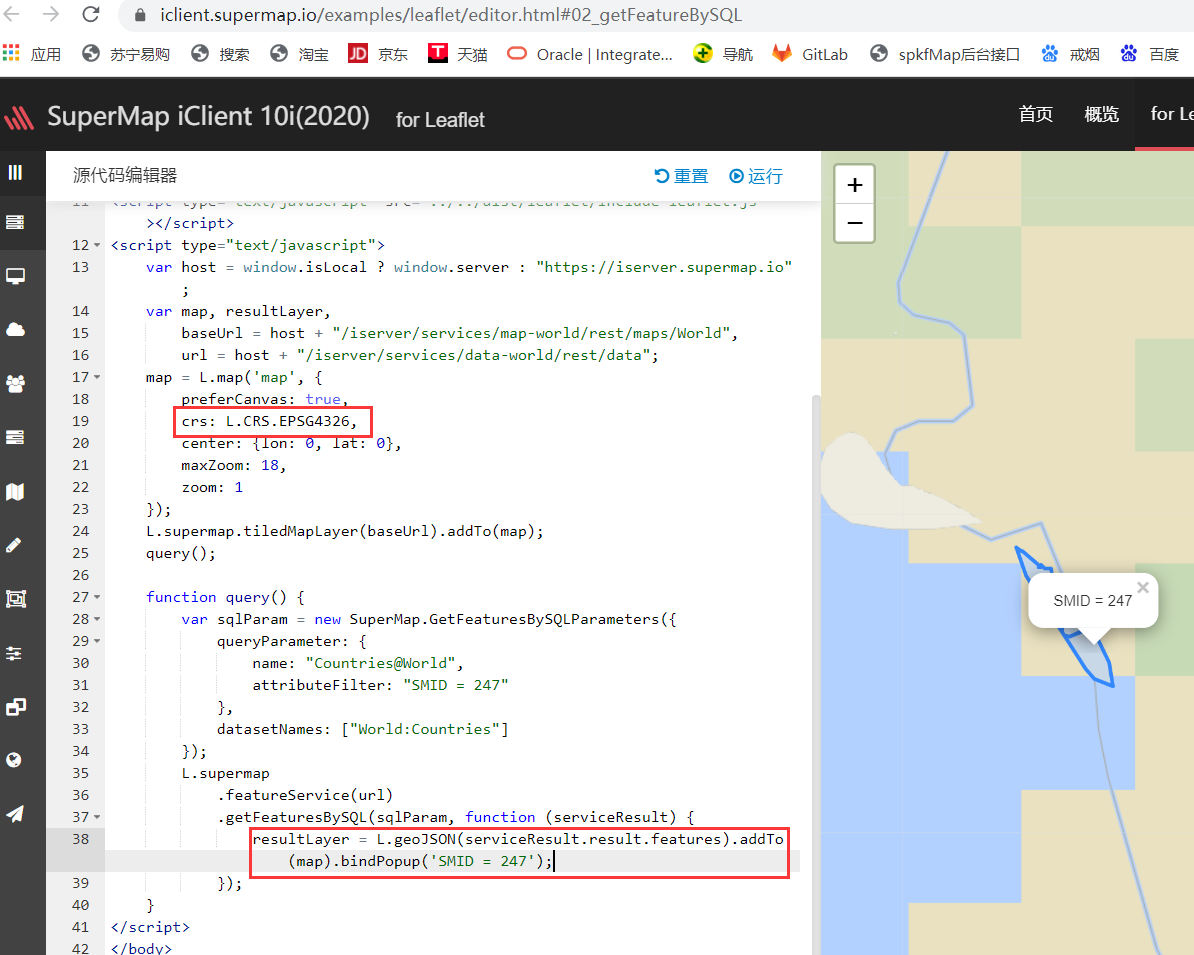Click the browser address bar URL
Image resolution: width=1194 pixels, height=955 pixels.
[451, 14]
